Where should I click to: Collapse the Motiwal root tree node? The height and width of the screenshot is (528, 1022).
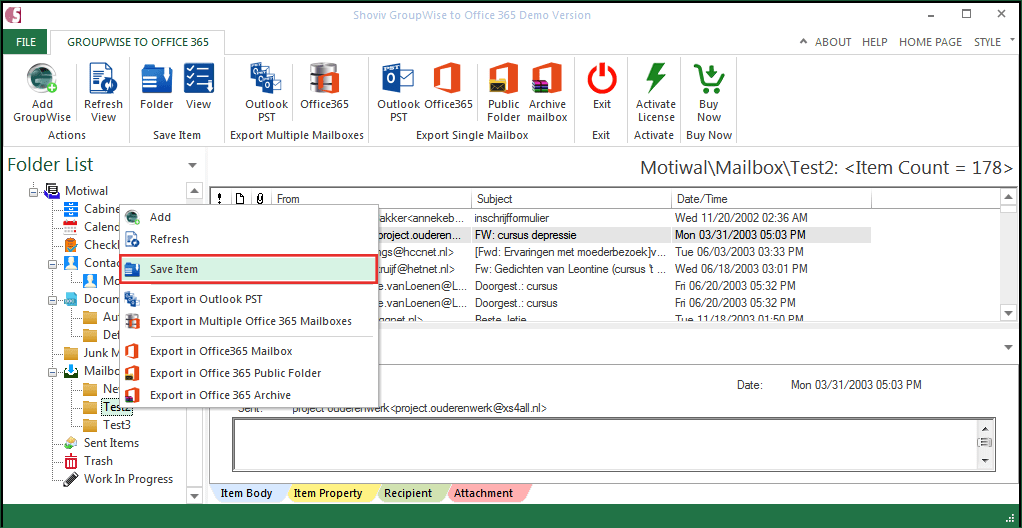pyautogui.click(x=33, y=191)
